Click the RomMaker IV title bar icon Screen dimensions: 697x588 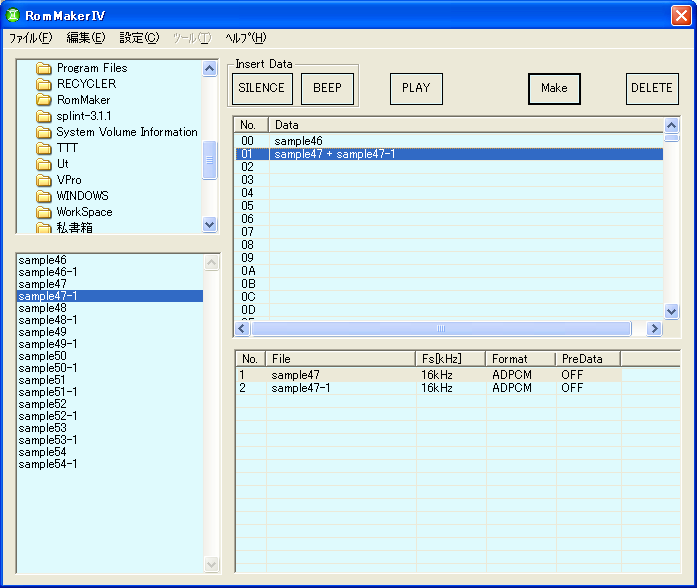point(13,16)
